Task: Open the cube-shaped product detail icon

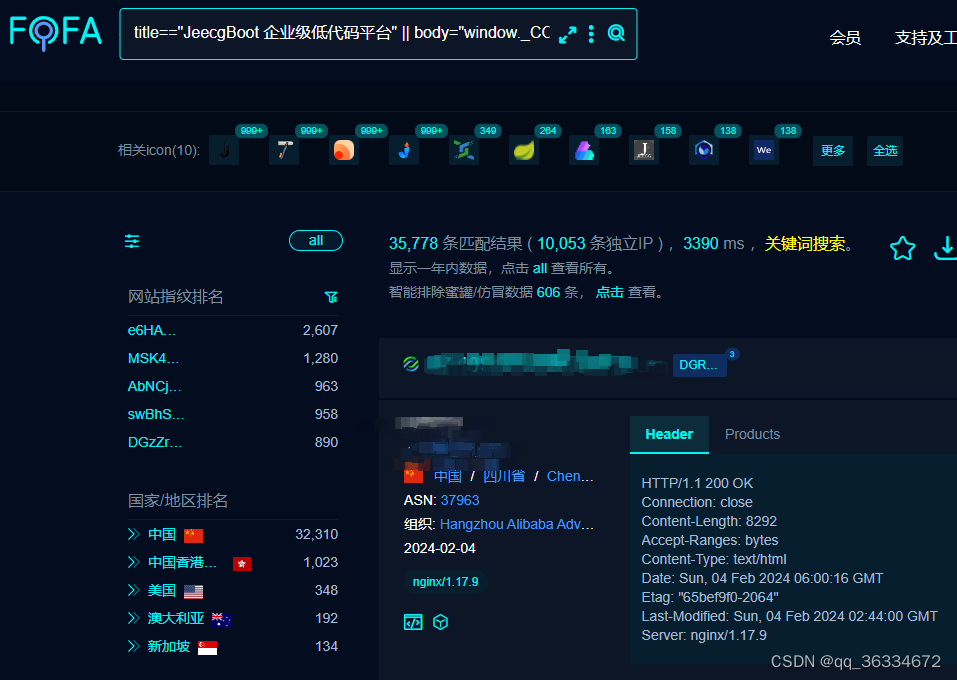Action: [441, 622]
